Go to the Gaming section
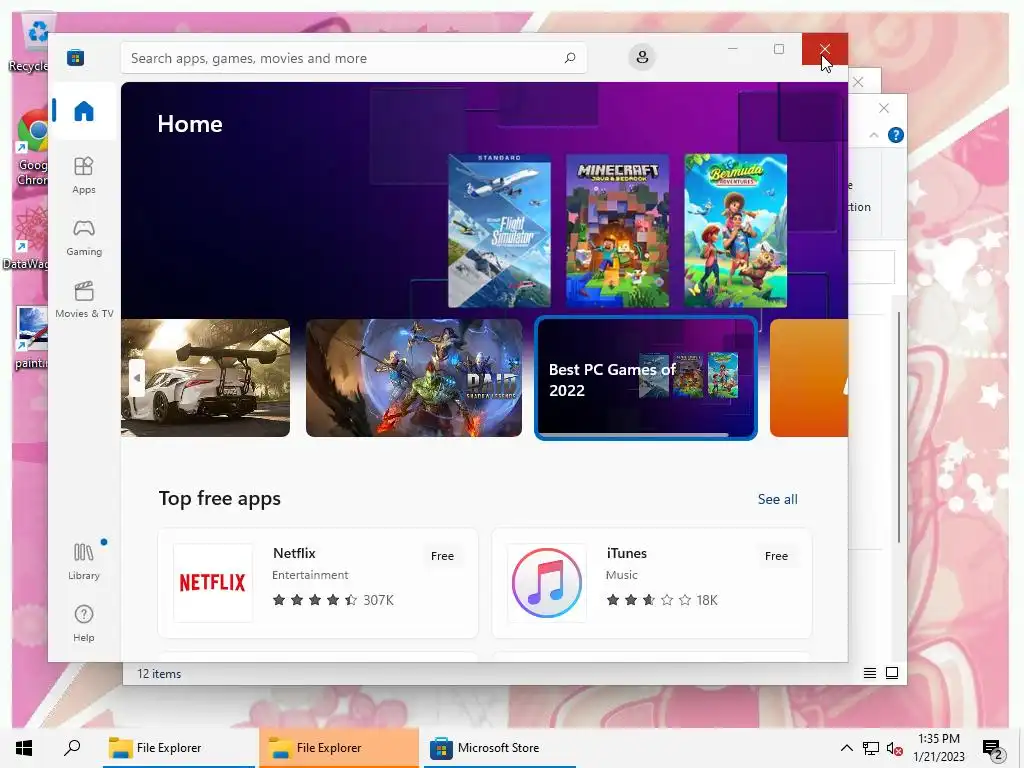Viewport: 1024px width, 768px height. (x=84, y=237)
